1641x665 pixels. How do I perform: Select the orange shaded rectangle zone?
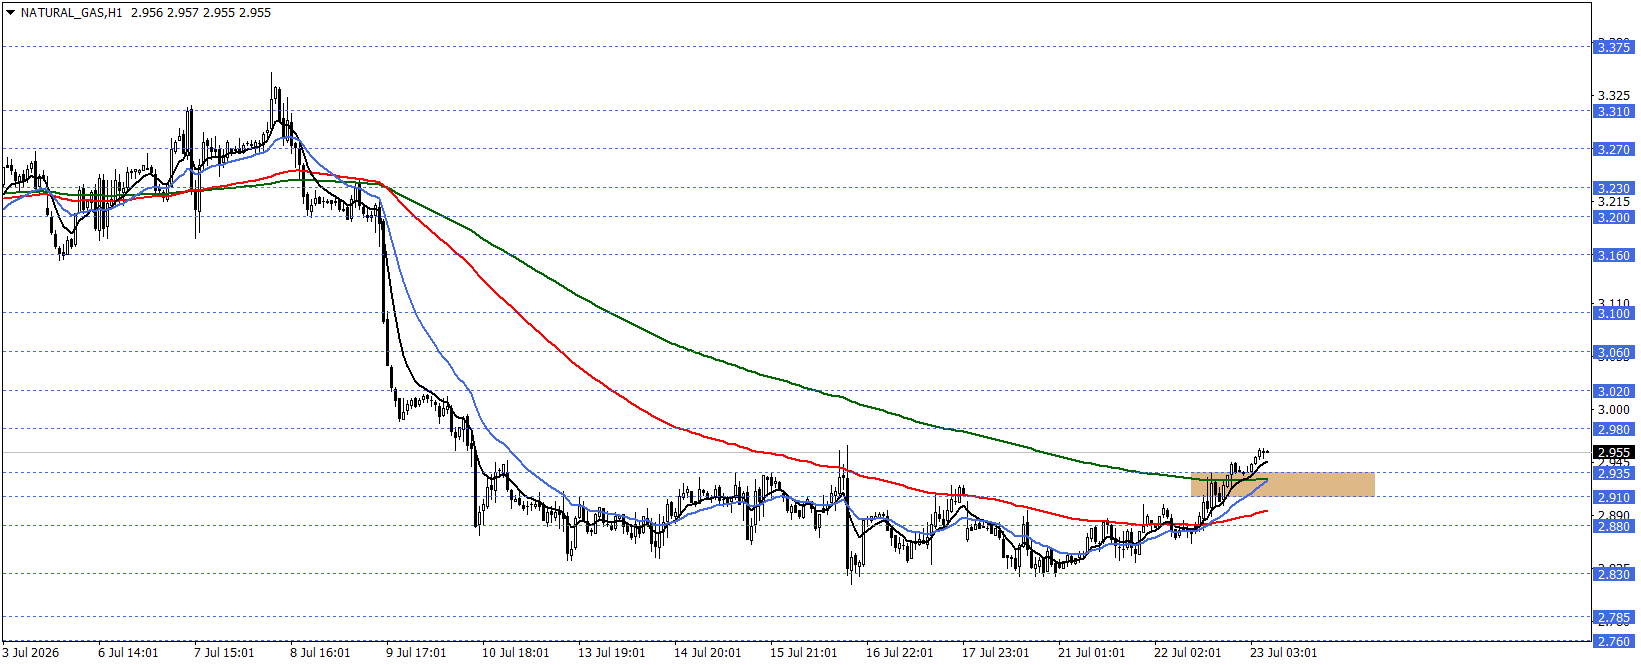[x=1282, y=485]
